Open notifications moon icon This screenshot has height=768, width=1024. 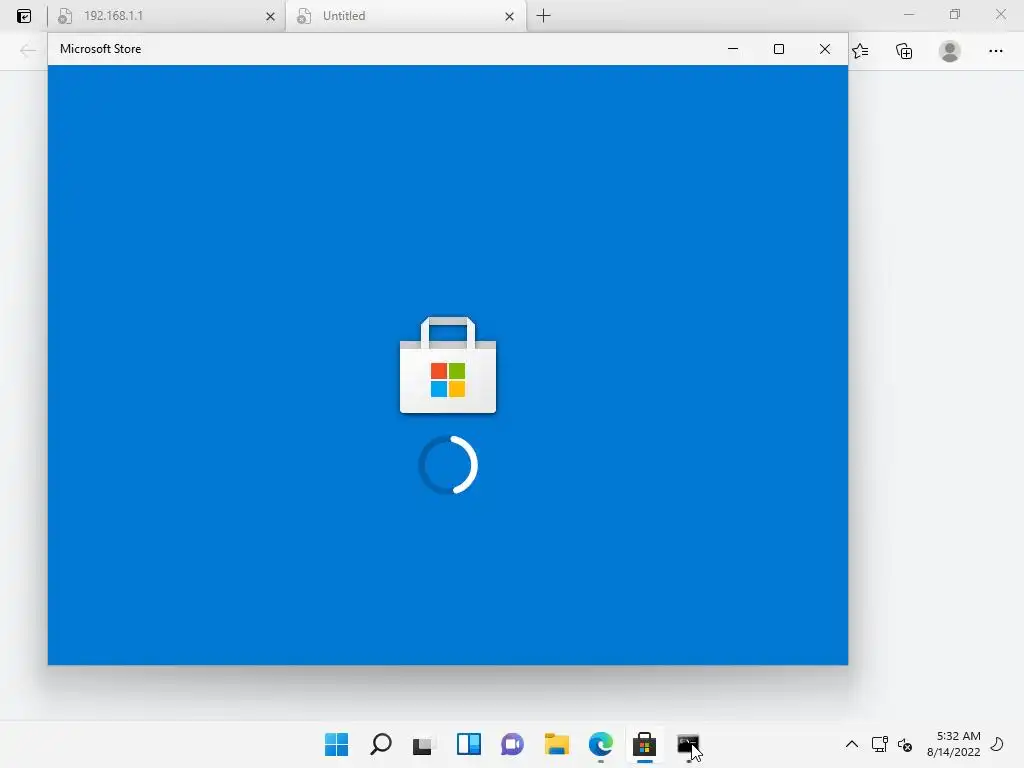pyautogui.click(x=997, y=744)
